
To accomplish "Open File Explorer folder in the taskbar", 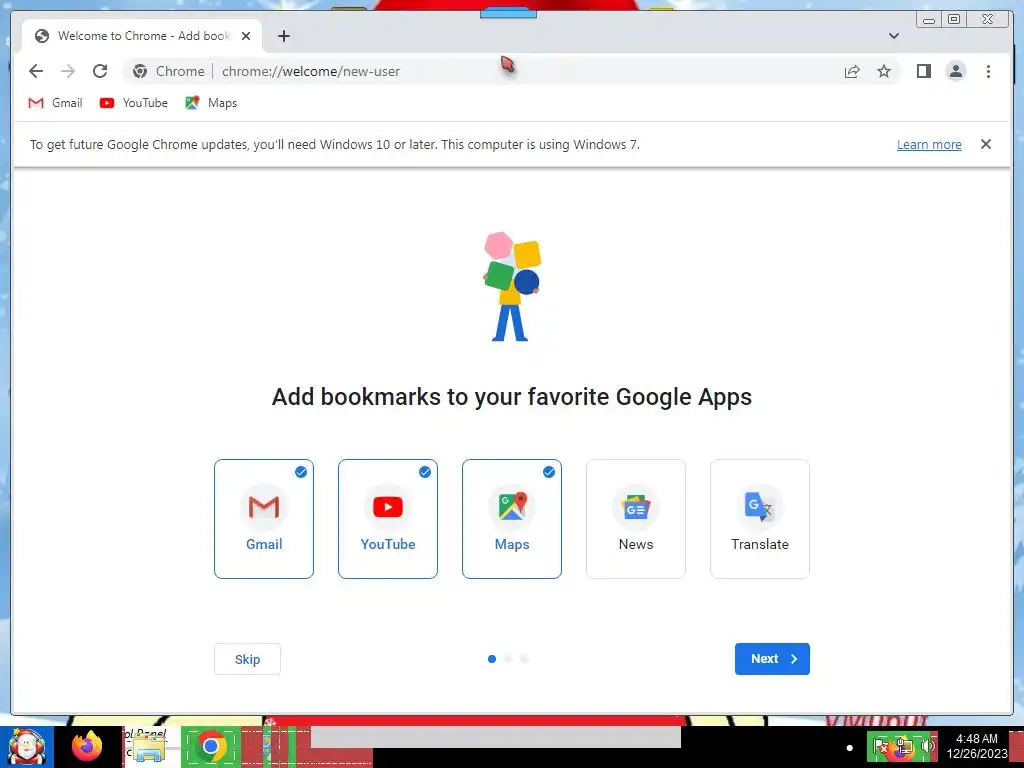I will pos(149,747).
